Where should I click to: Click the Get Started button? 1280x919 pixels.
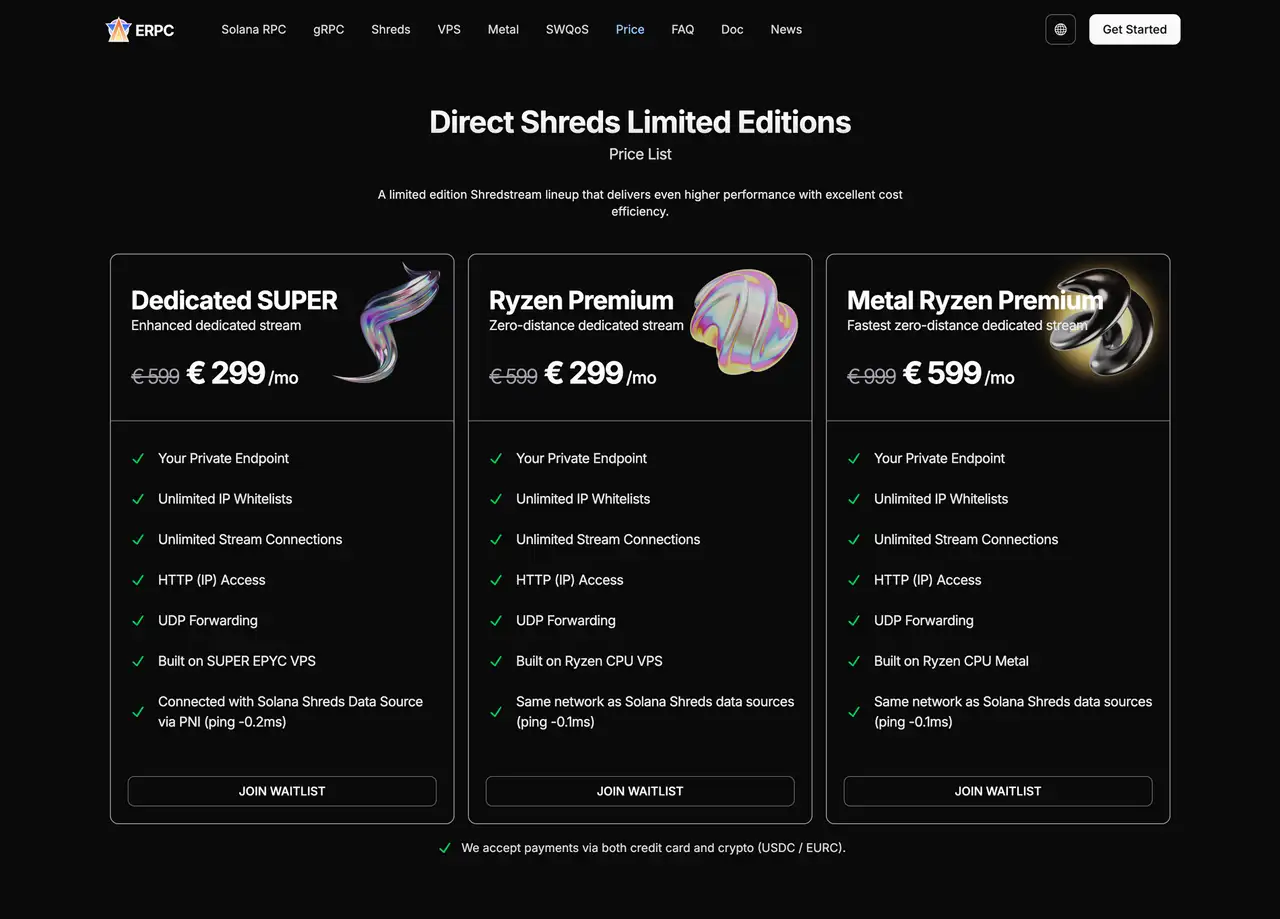click(1134, 29)
